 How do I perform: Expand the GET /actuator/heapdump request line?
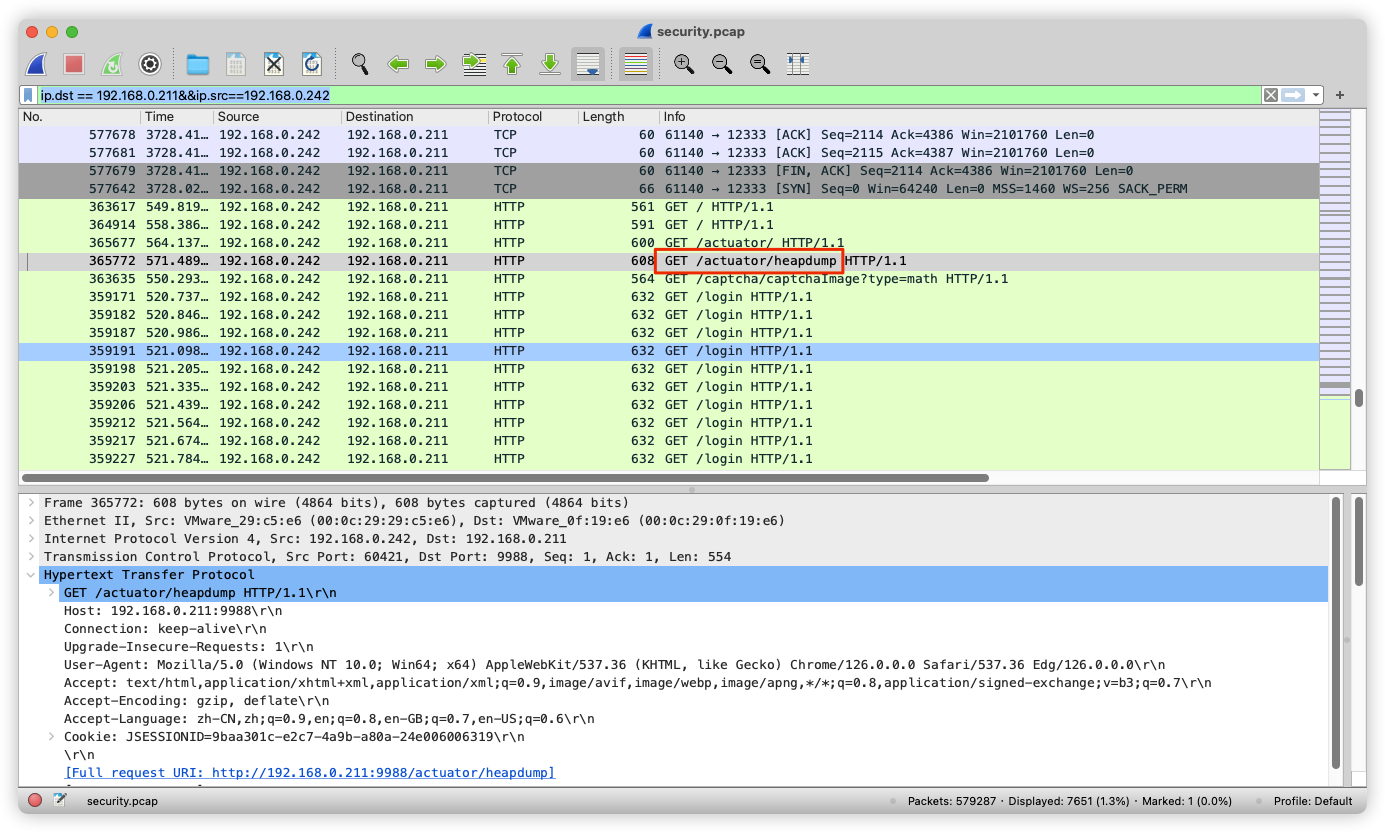coord(52,593)
